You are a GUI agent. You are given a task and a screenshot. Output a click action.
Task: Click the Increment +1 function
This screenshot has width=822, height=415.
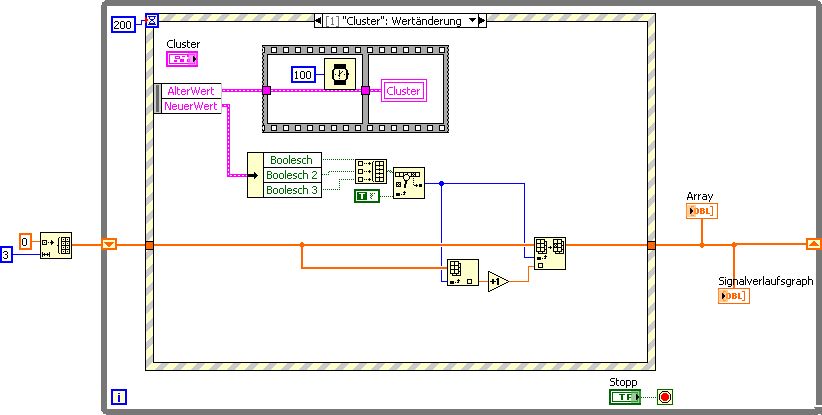pos(498,282)
